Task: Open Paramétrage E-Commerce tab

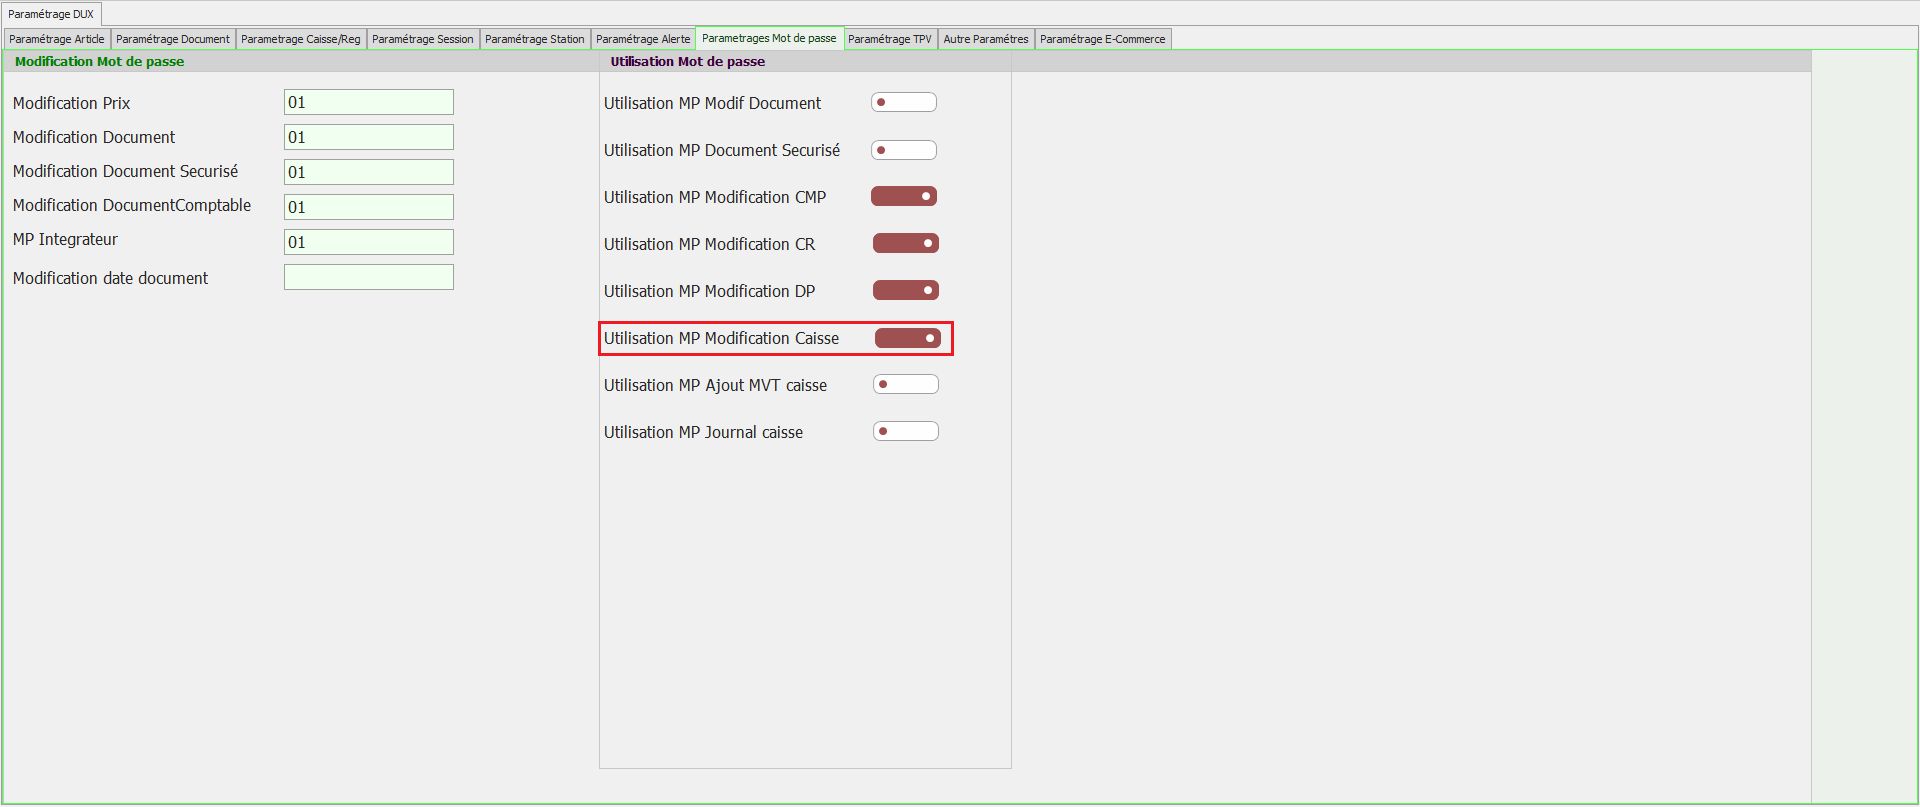Action: click(x=1103, y=39)
